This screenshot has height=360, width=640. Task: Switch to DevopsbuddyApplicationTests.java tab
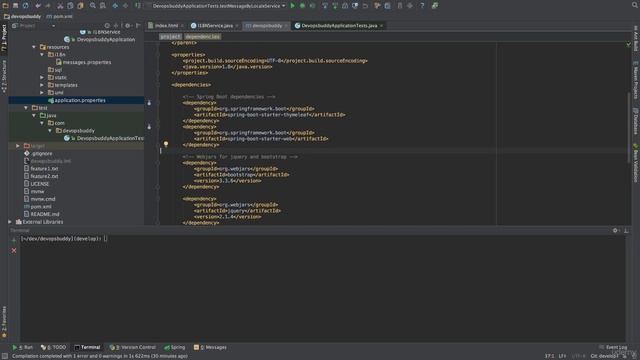[339, 25]
